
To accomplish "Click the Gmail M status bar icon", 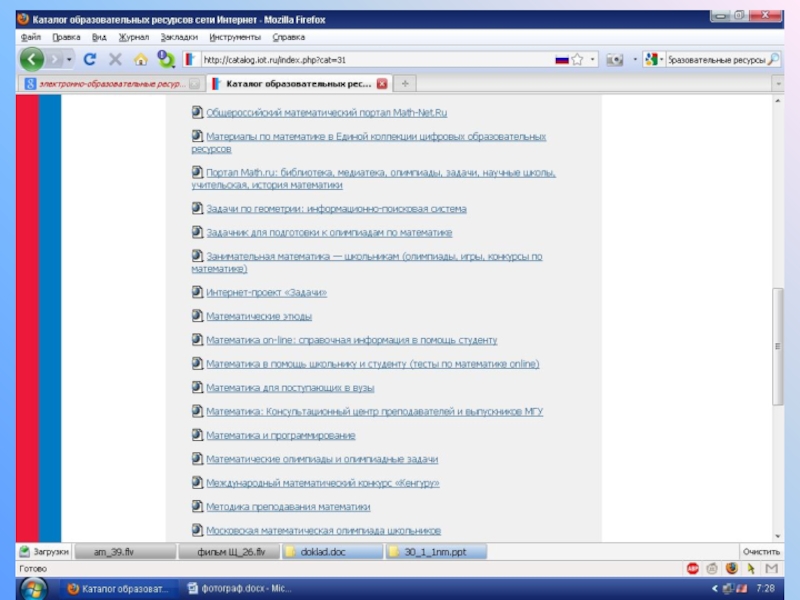I will click(x=771, y=568).
